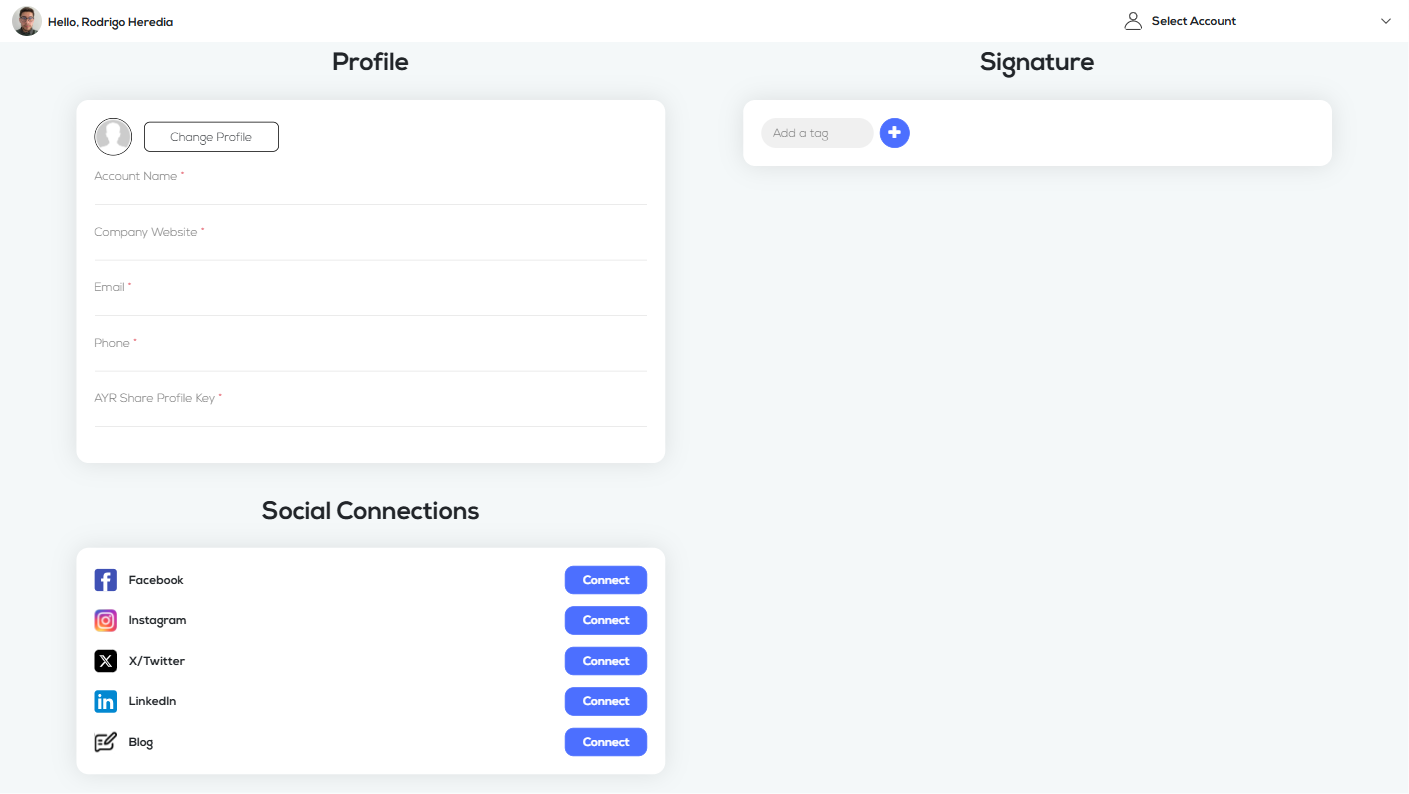This screenshot has width=1409, height=794.
Task: Click the person icon beside Select Account
Action: 1132,20
